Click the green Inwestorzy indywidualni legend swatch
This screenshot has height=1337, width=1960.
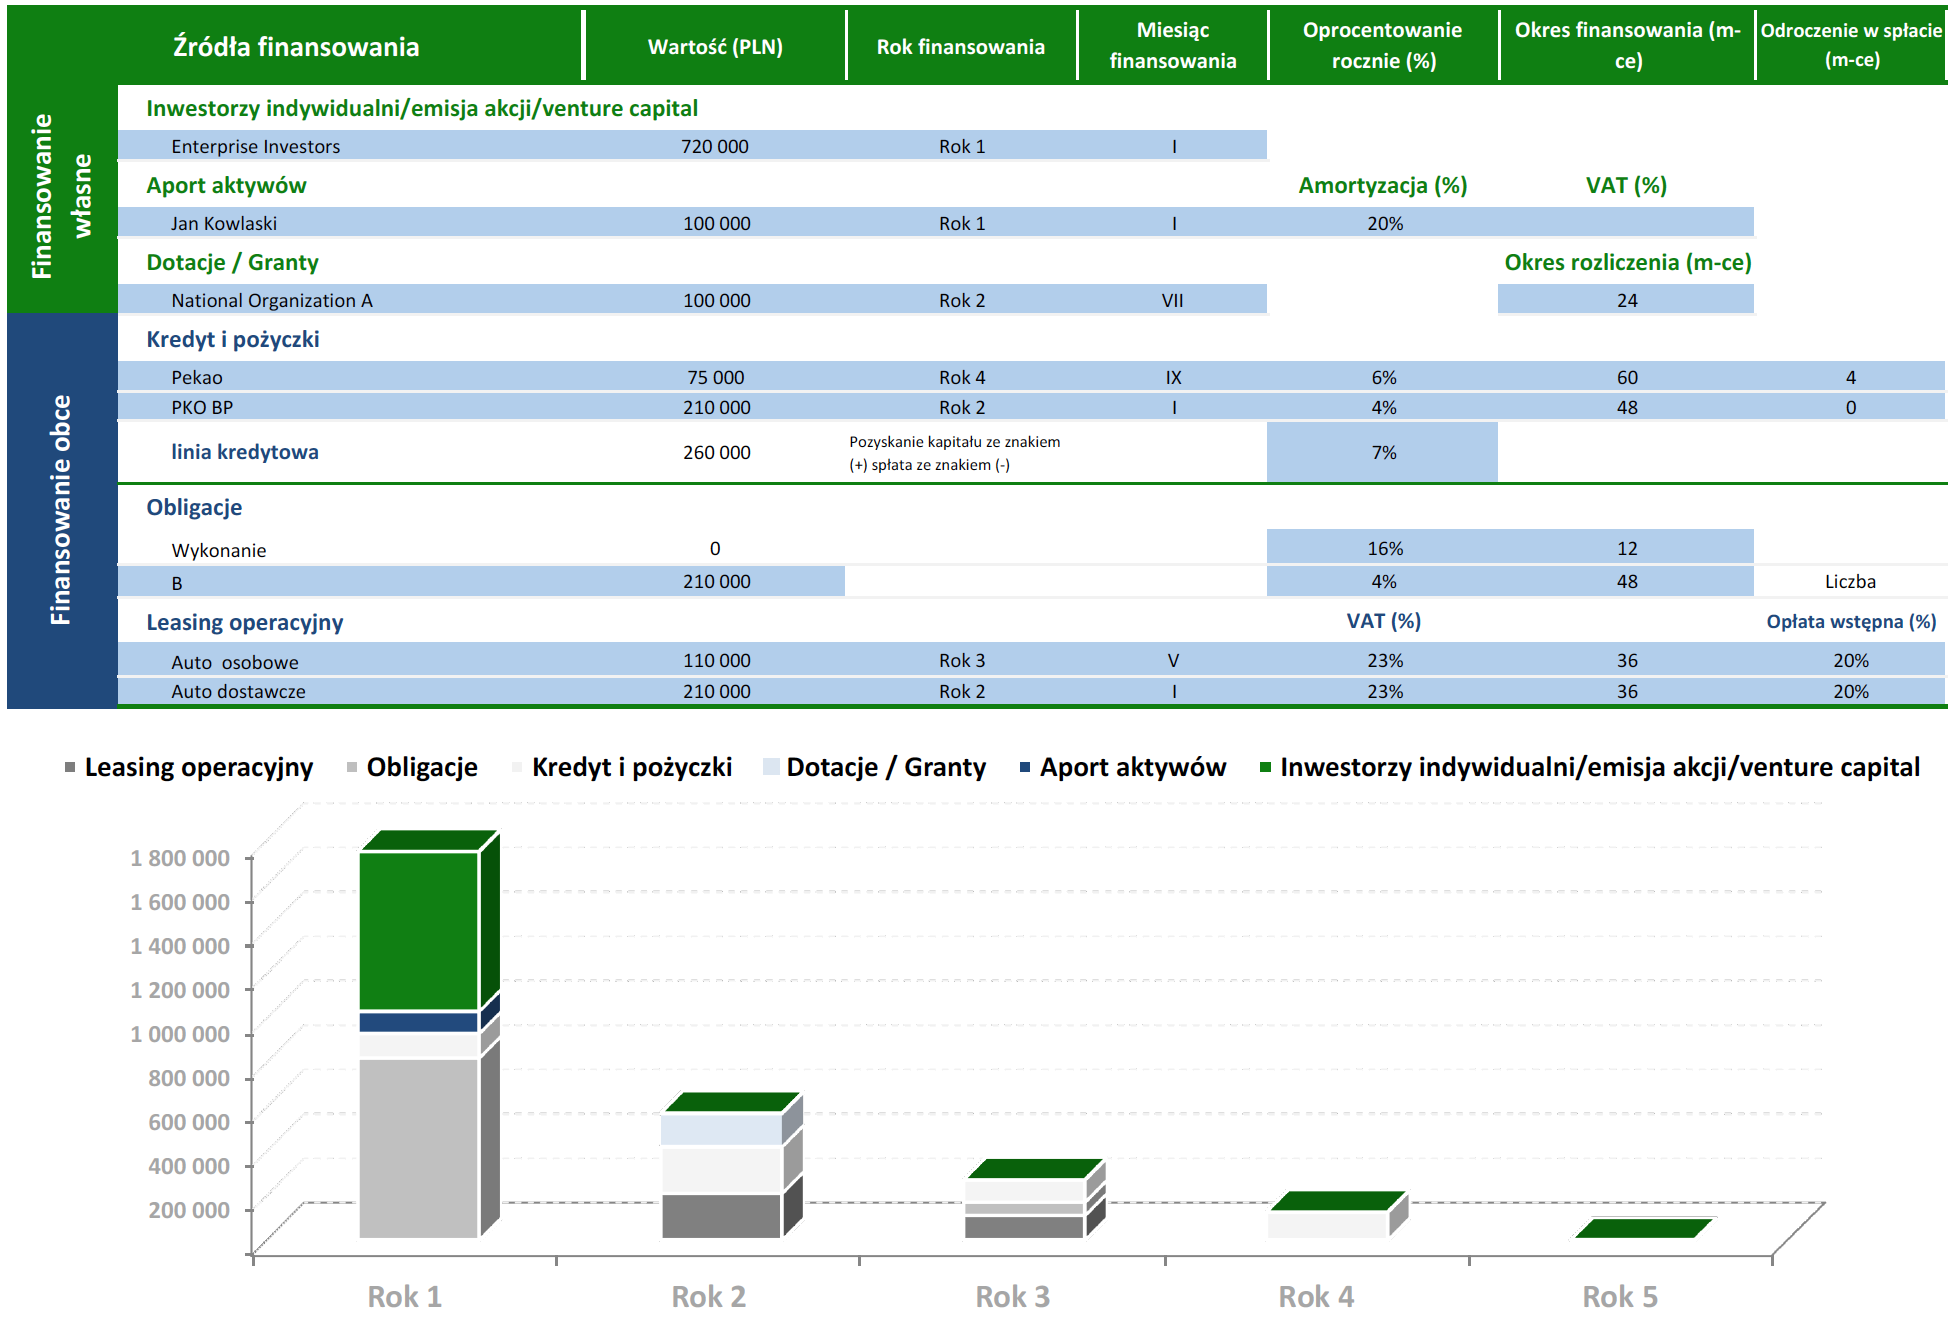click(1265, 768)
